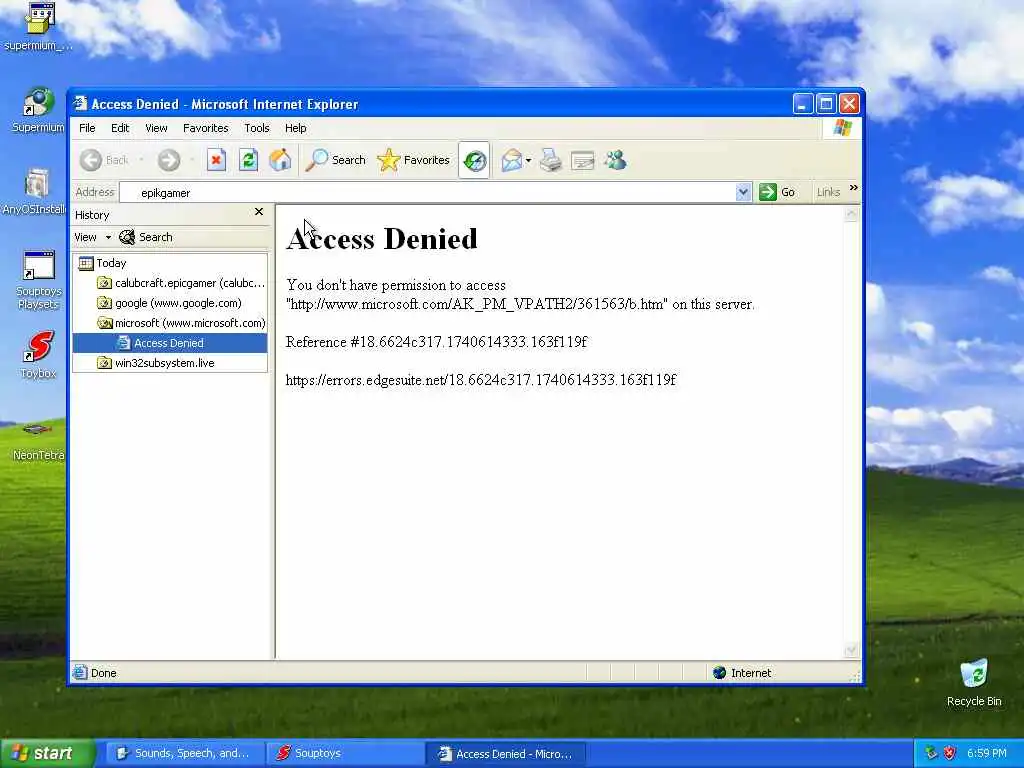
Task: Click the Links toolbar label
Action: 828,192
